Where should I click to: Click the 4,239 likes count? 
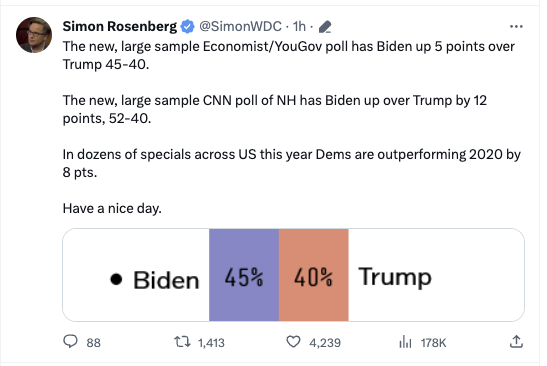[325, 343]
